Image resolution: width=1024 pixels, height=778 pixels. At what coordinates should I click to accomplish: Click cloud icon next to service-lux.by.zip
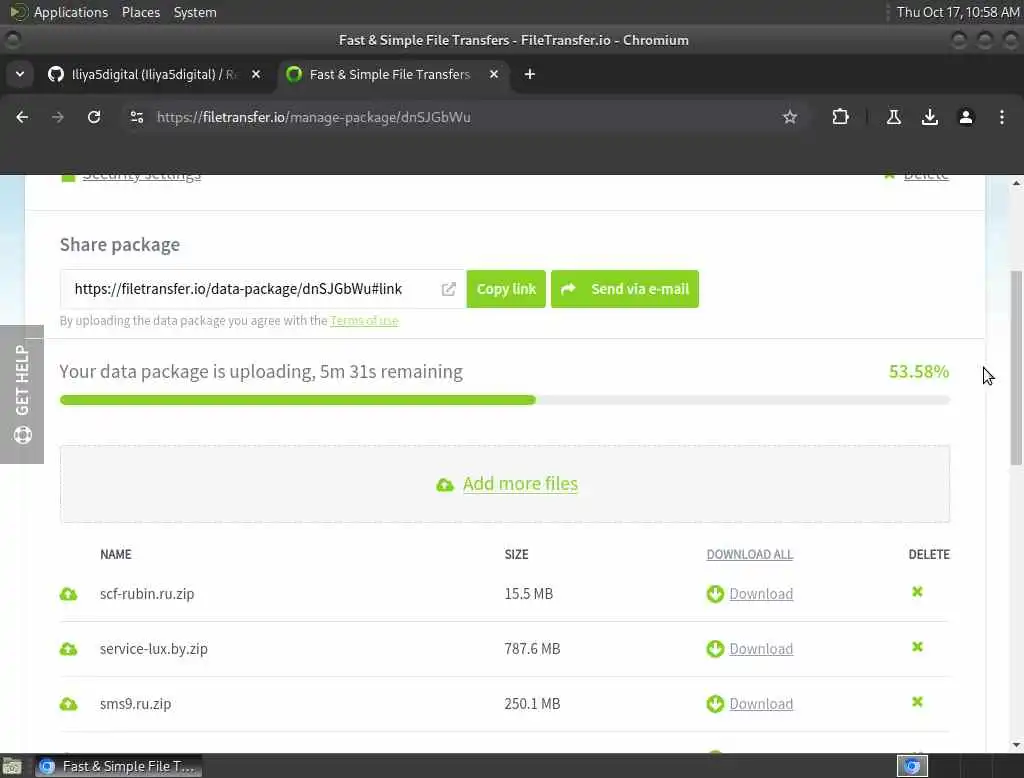tap(69, 649)
